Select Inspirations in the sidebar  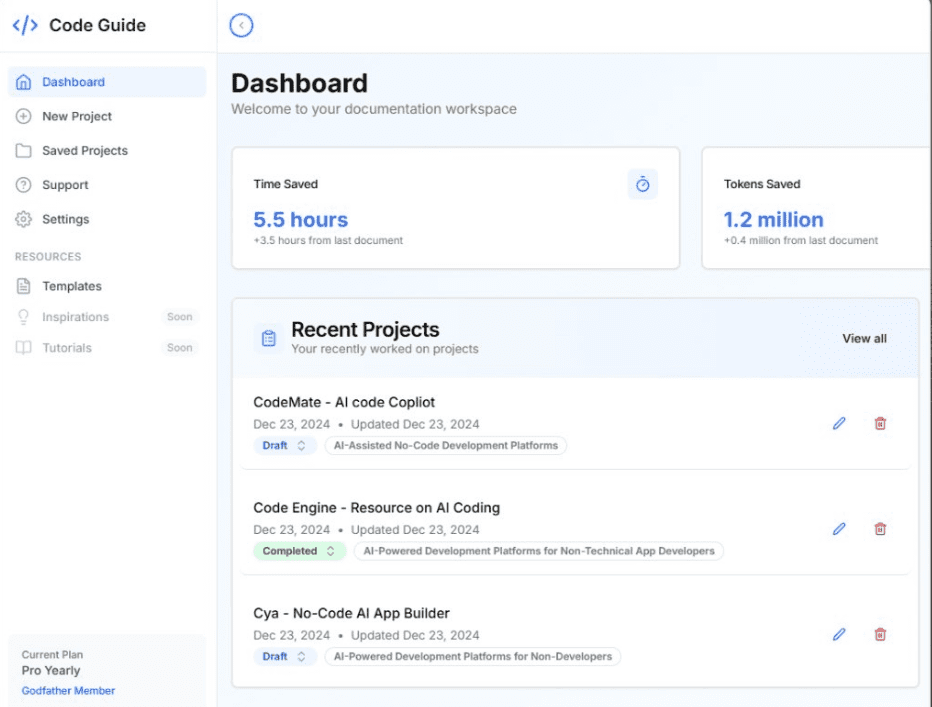click(107, 317)
